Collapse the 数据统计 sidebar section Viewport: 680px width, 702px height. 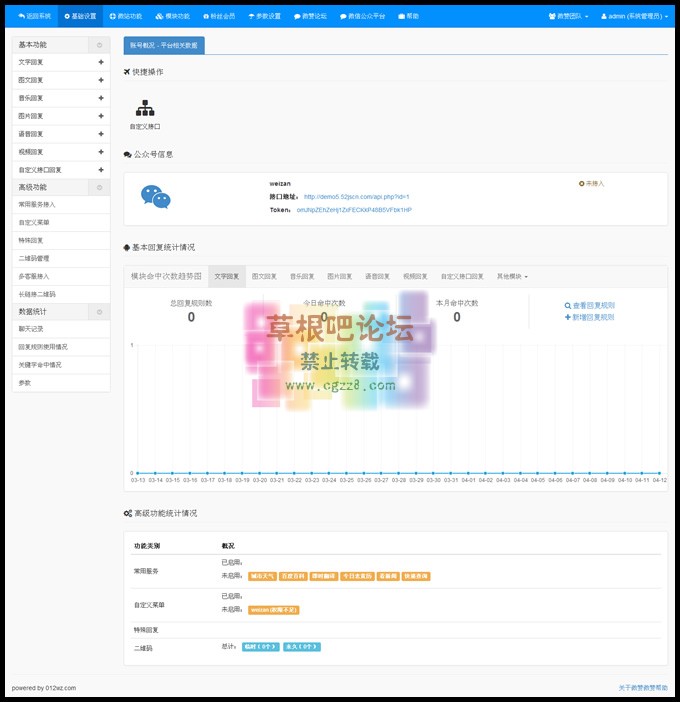pyautogui.click(x=98, y=312)
